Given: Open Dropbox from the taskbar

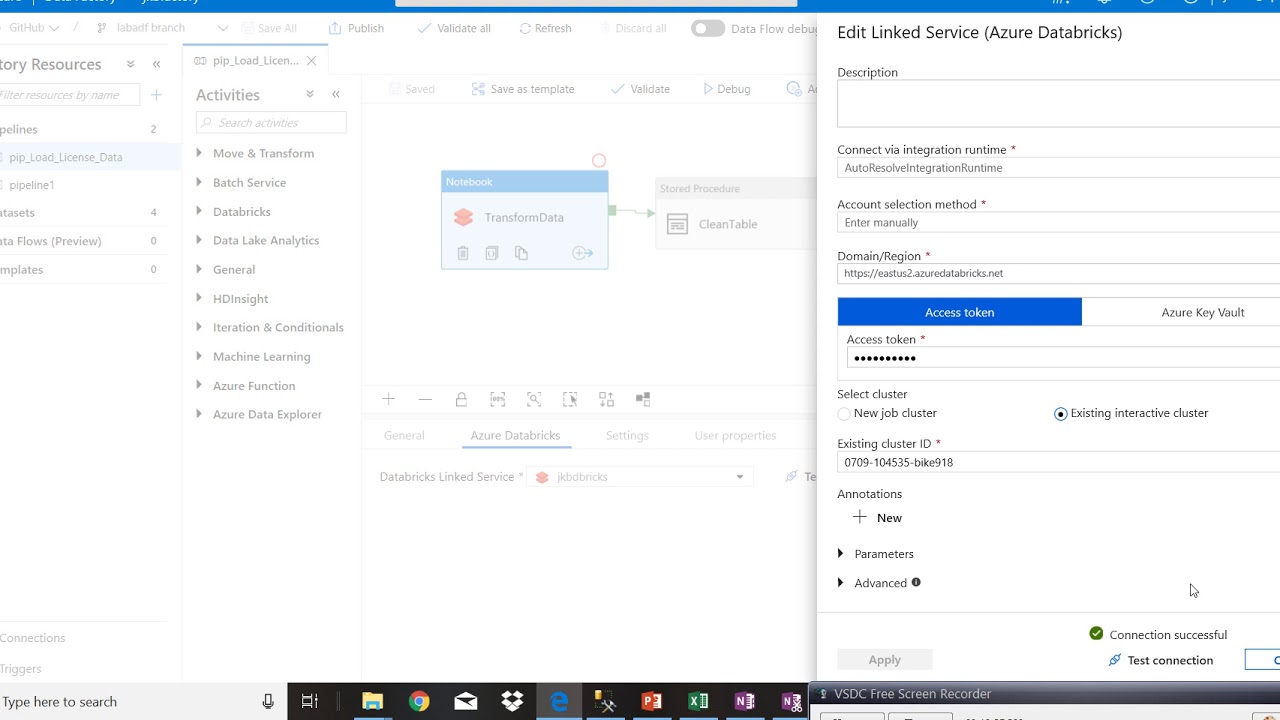Looking at the screenshot, I should coord(512,701).
